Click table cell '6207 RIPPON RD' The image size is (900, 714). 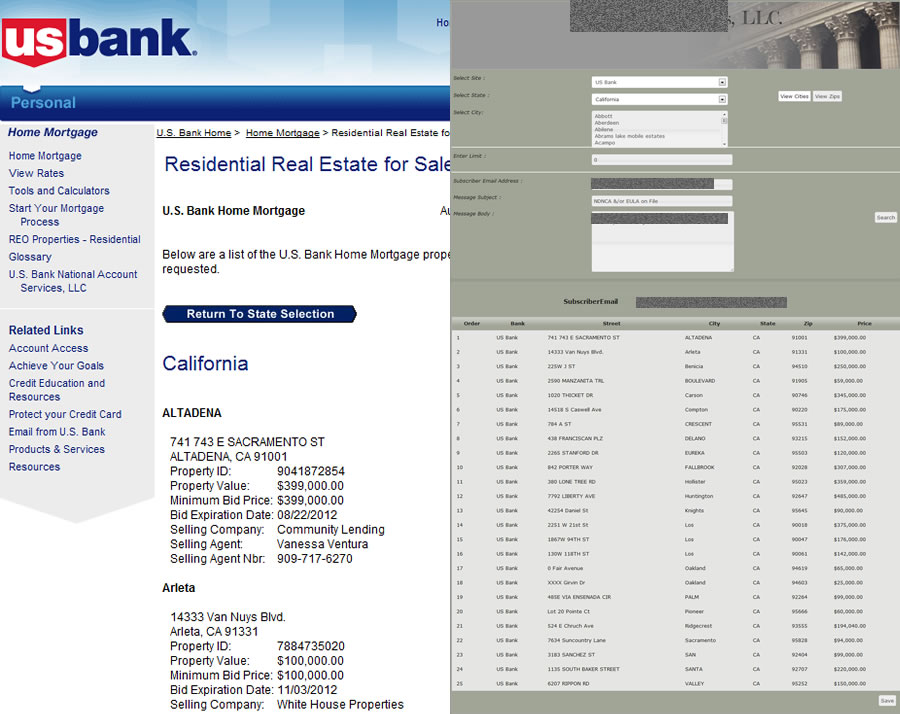[x=568, y=684]
